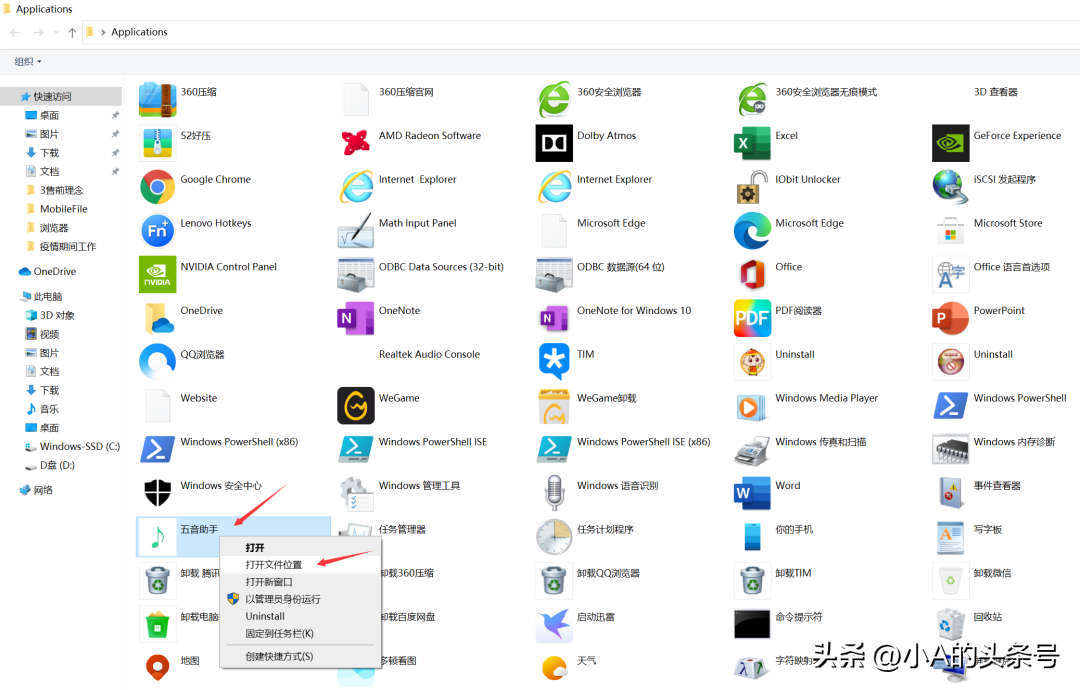
Task: Open the Windows 语音识别 microphone icon
Action: click(x=554, y=493)
